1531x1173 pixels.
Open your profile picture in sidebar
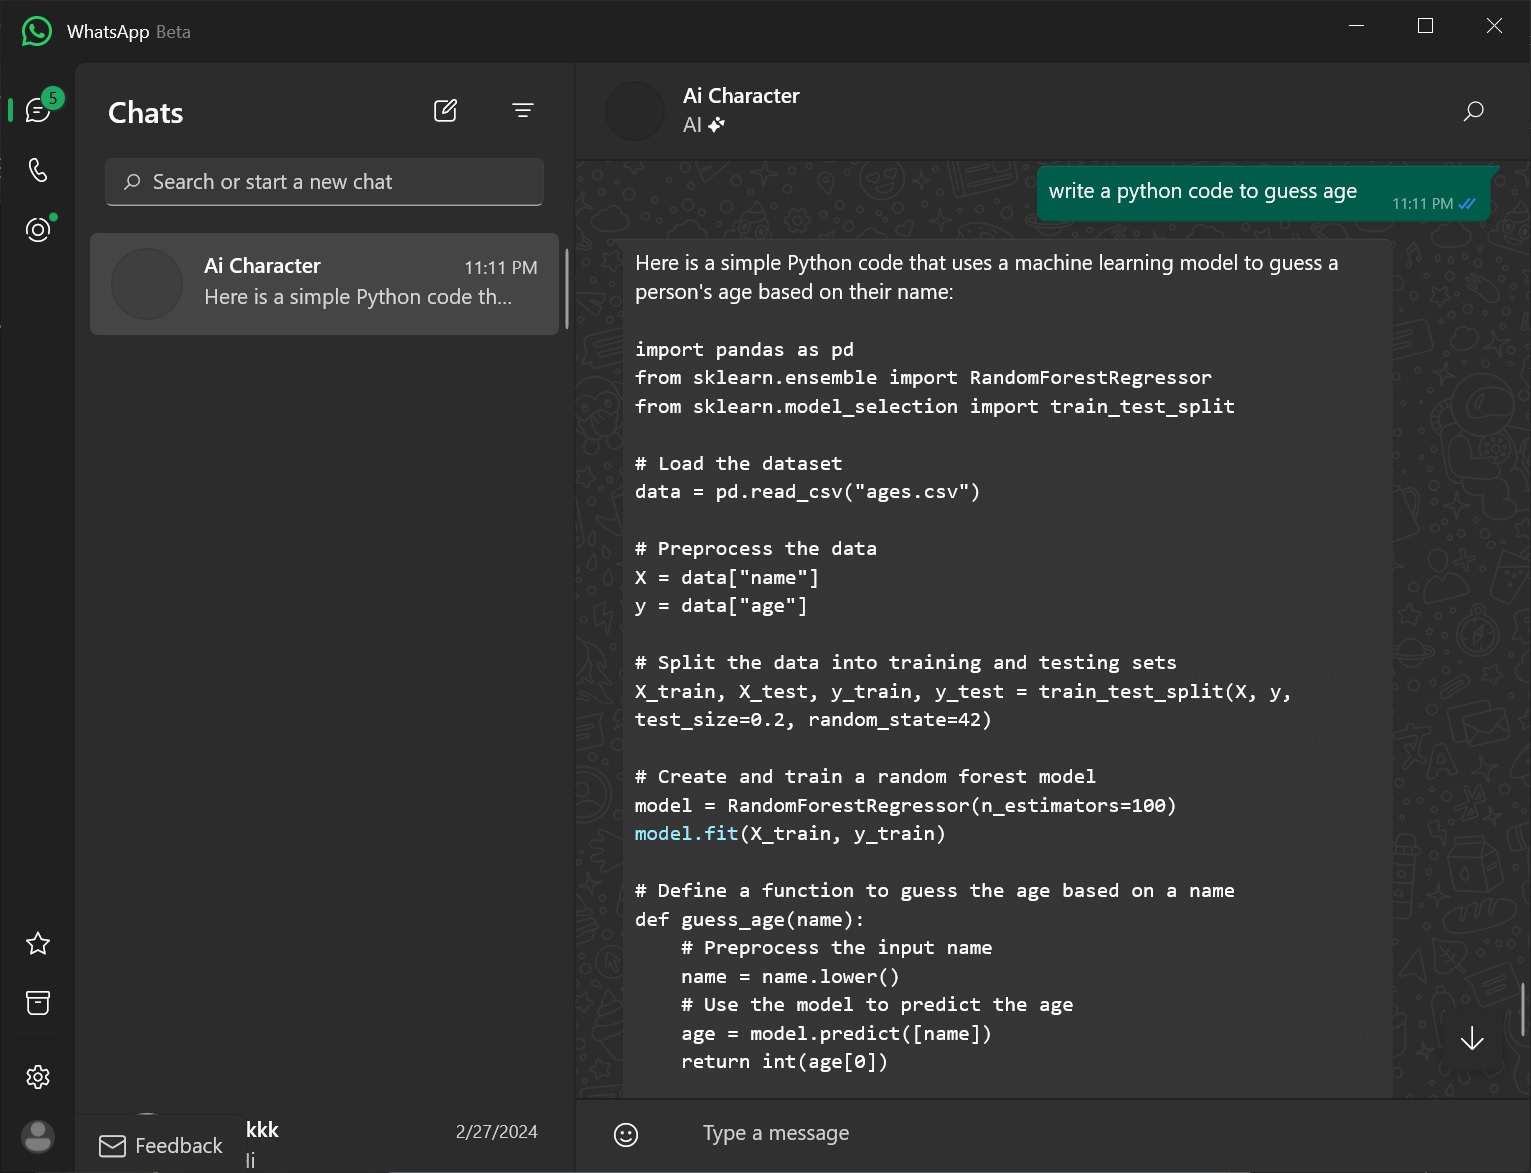tap(38, 1137)
